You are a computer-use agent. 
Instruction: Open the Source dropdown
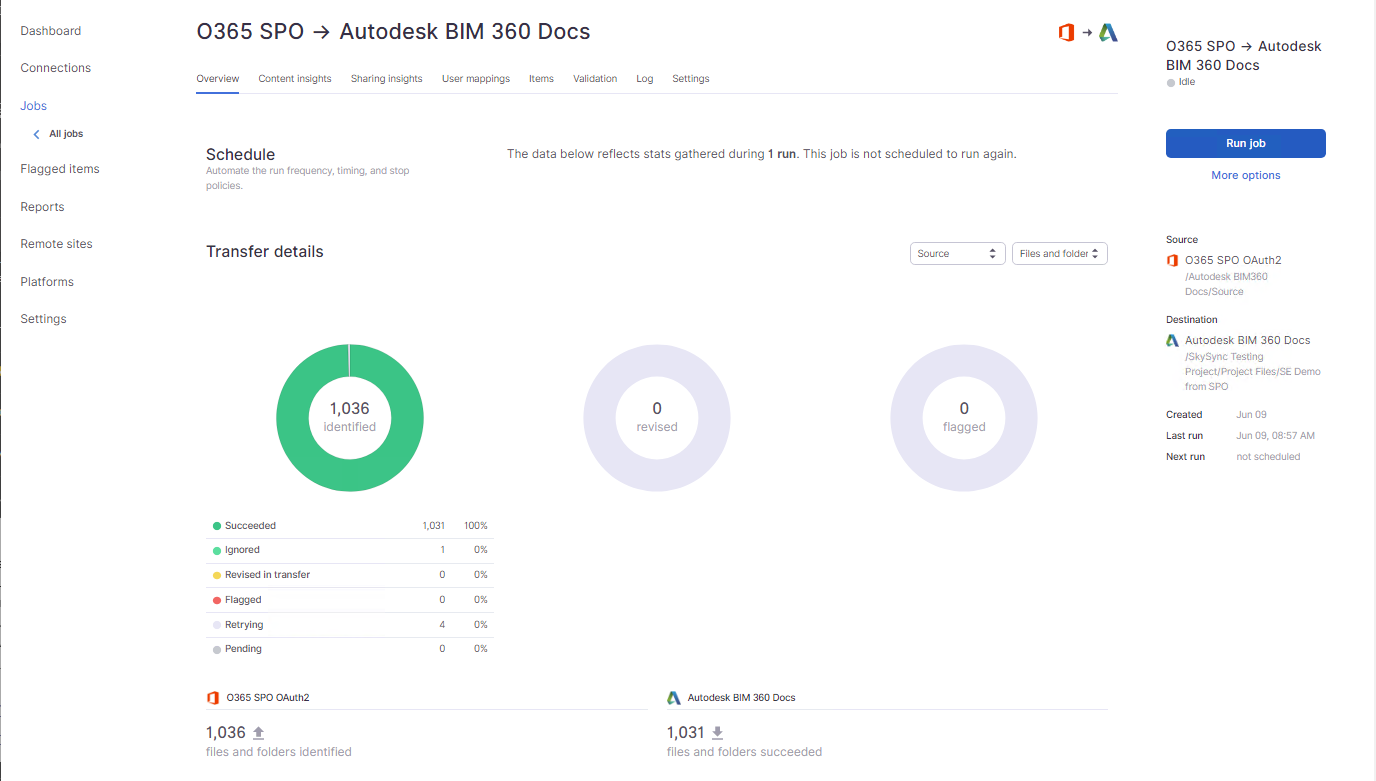(958, 254)
